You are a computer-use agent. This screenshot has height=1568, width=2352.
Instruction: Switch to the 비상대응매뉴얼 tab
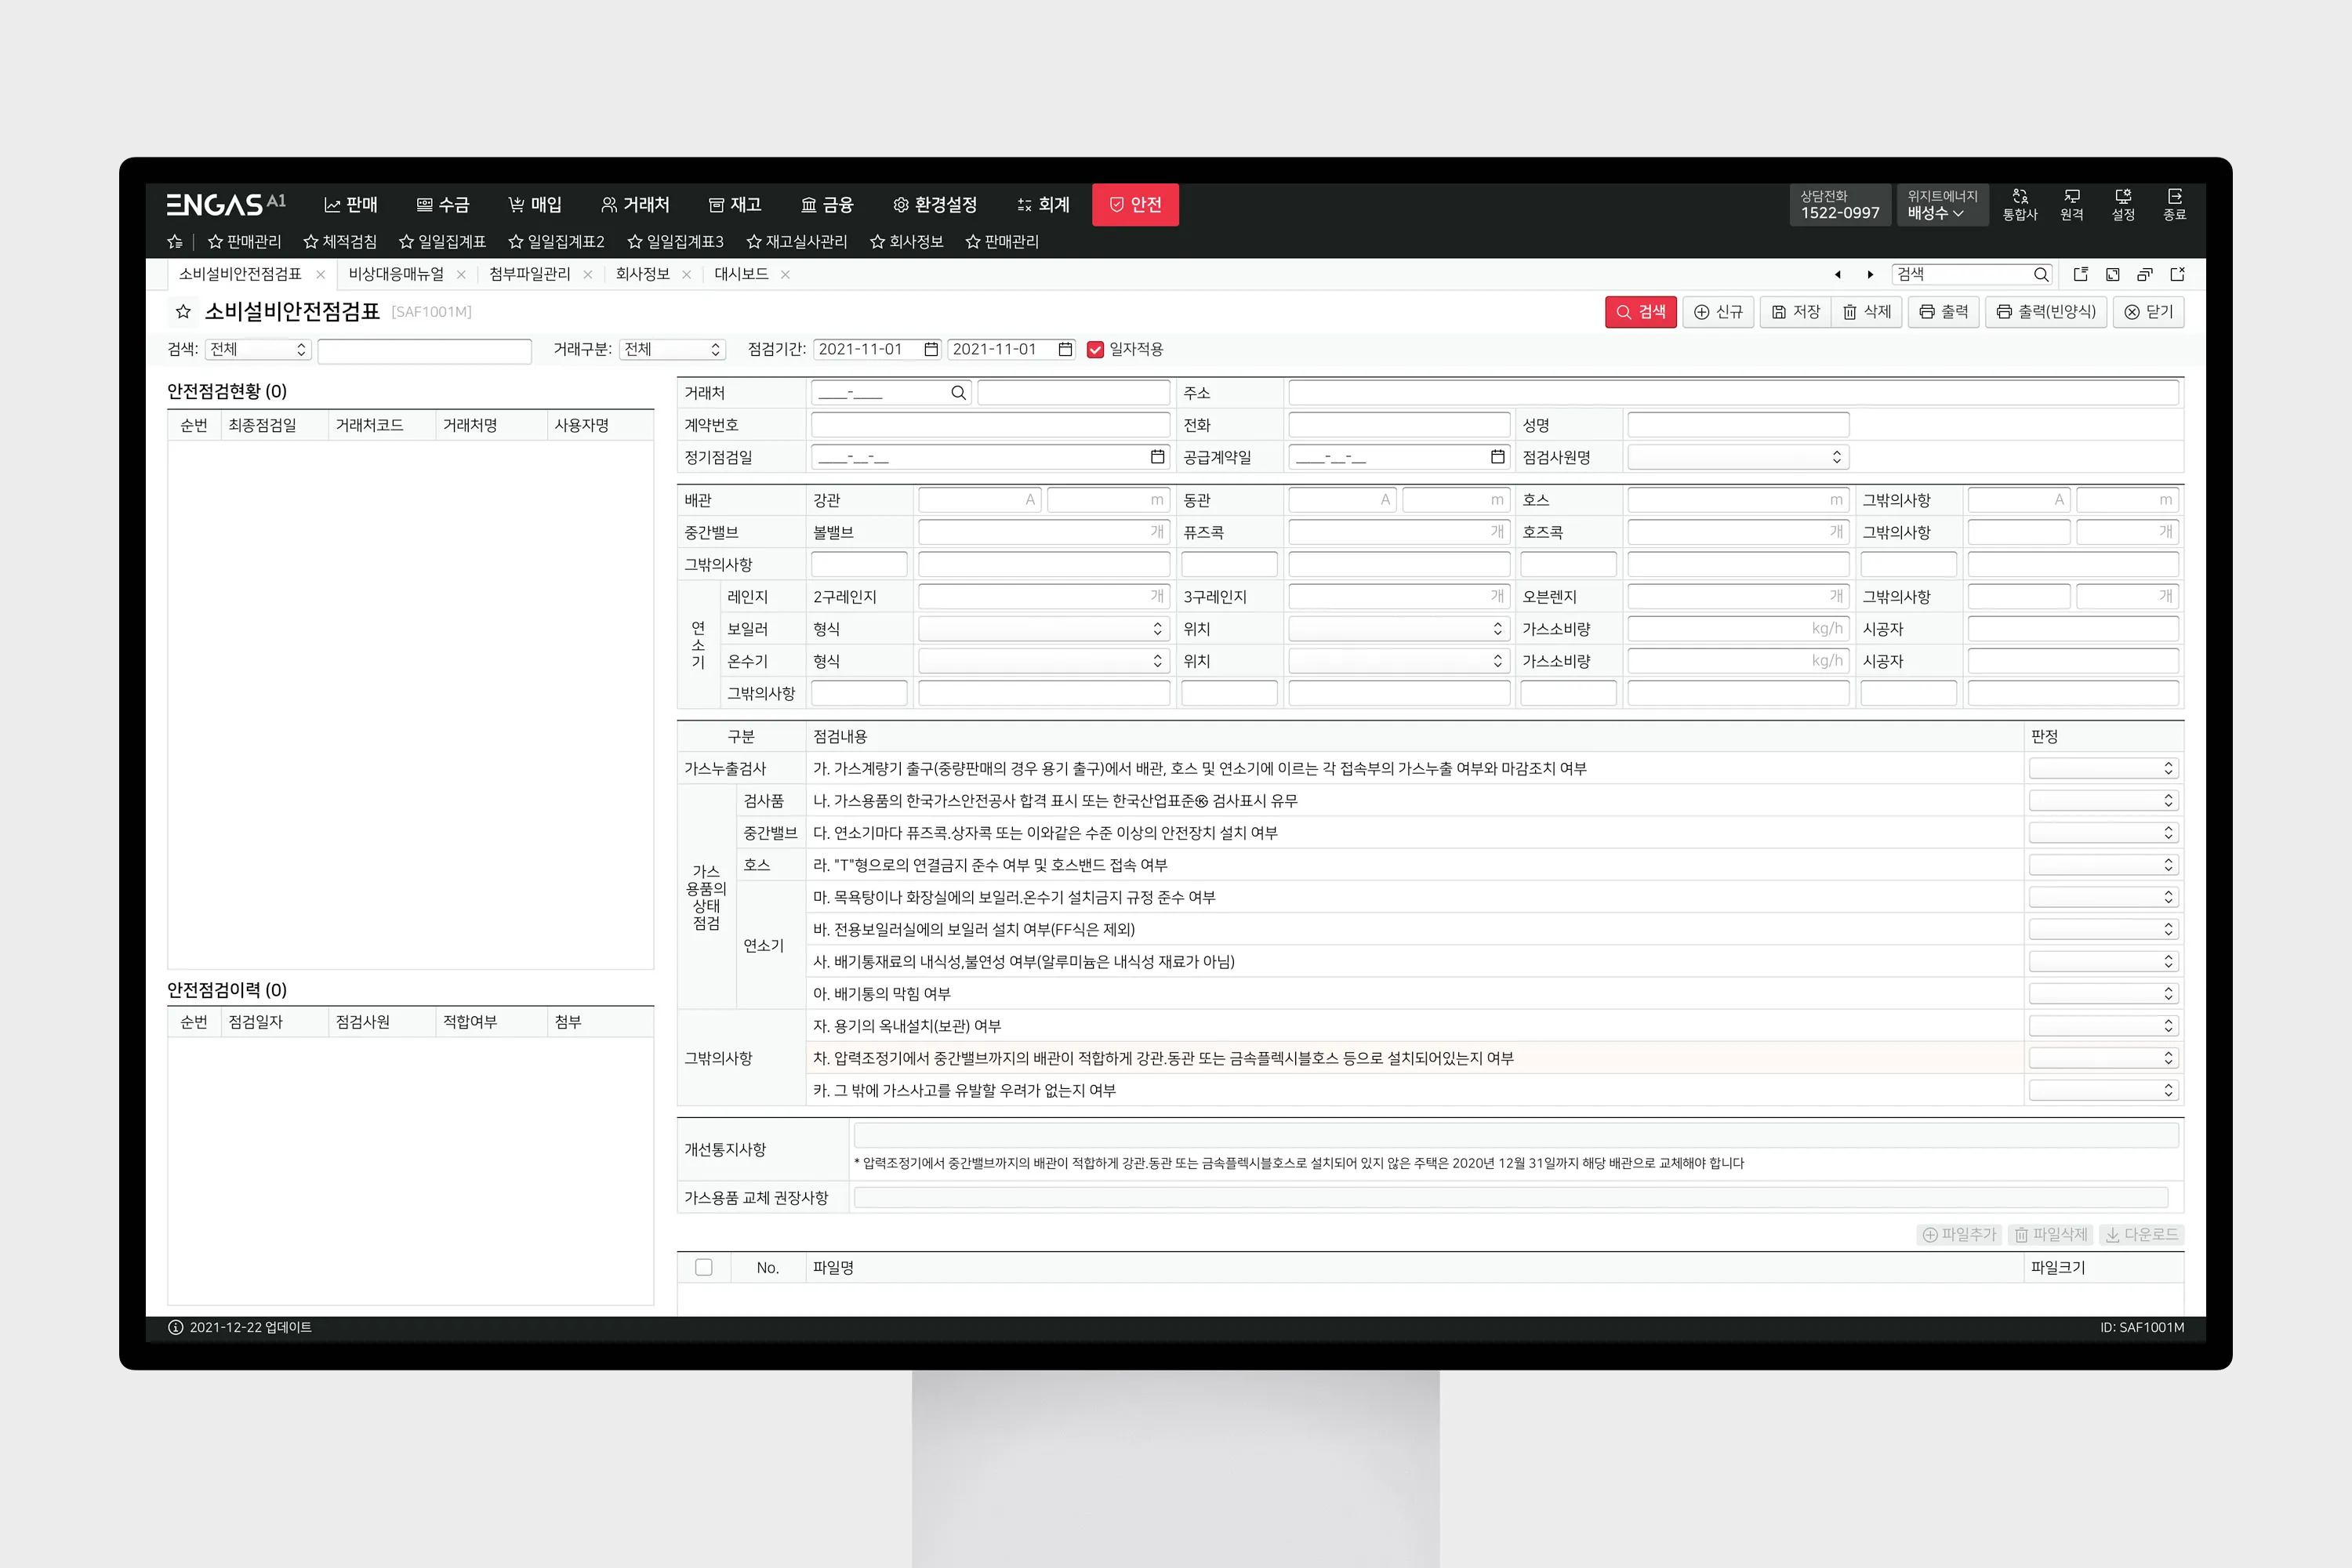[396, 274]
